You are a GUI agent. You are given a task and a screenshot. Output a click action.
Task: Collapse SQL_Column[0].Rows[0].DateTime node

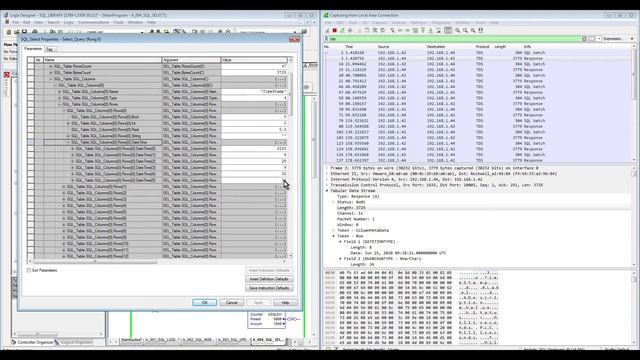point(68,142)
